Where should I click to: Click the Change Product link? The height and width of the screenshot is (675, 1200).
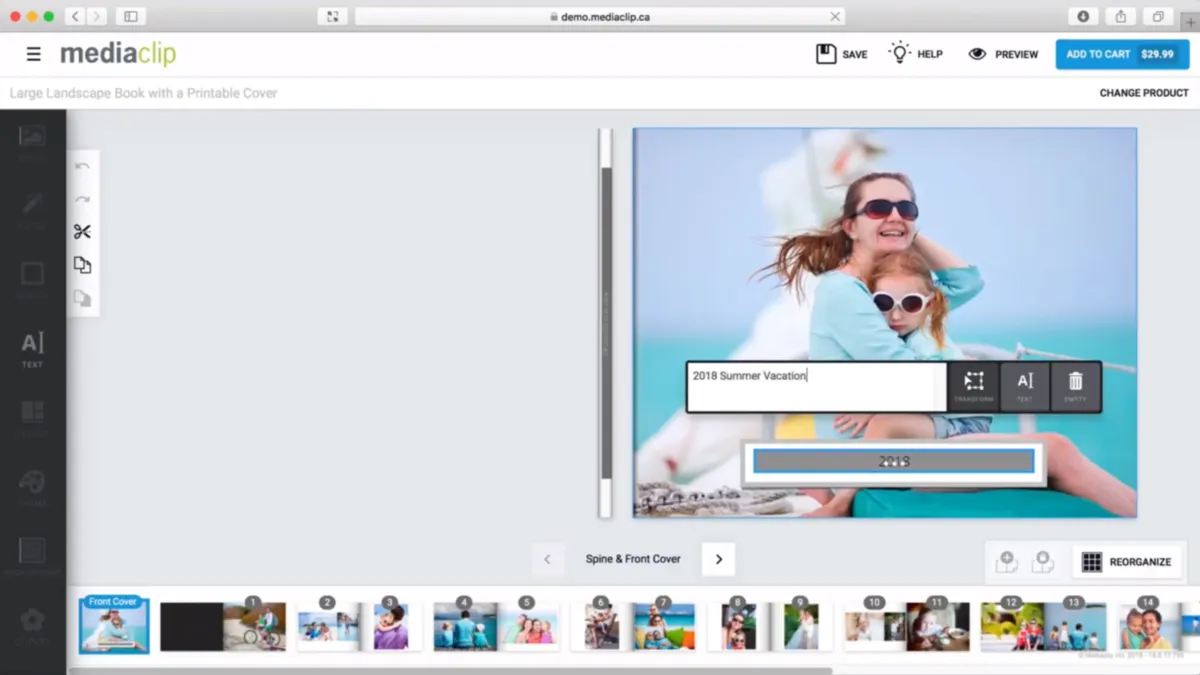pos(1144,93)
